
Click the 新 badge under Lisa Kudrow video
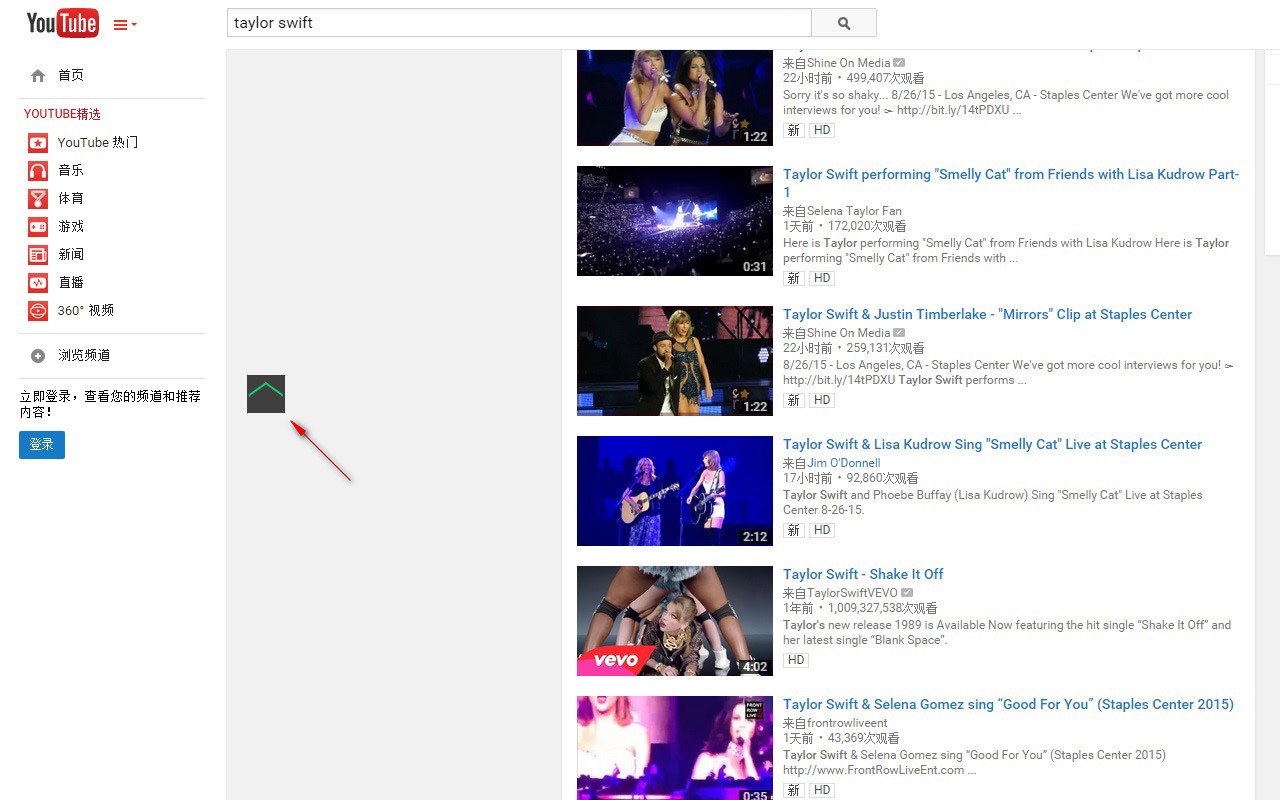[793, 530]
